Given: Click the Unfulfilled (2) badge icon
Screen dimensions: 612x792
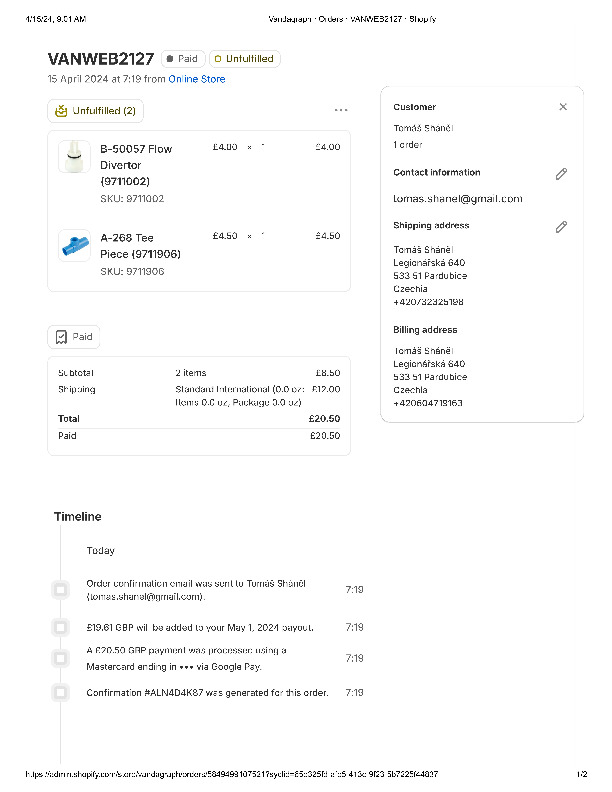Looking at the screenshot, I should [x=62, y=111].
